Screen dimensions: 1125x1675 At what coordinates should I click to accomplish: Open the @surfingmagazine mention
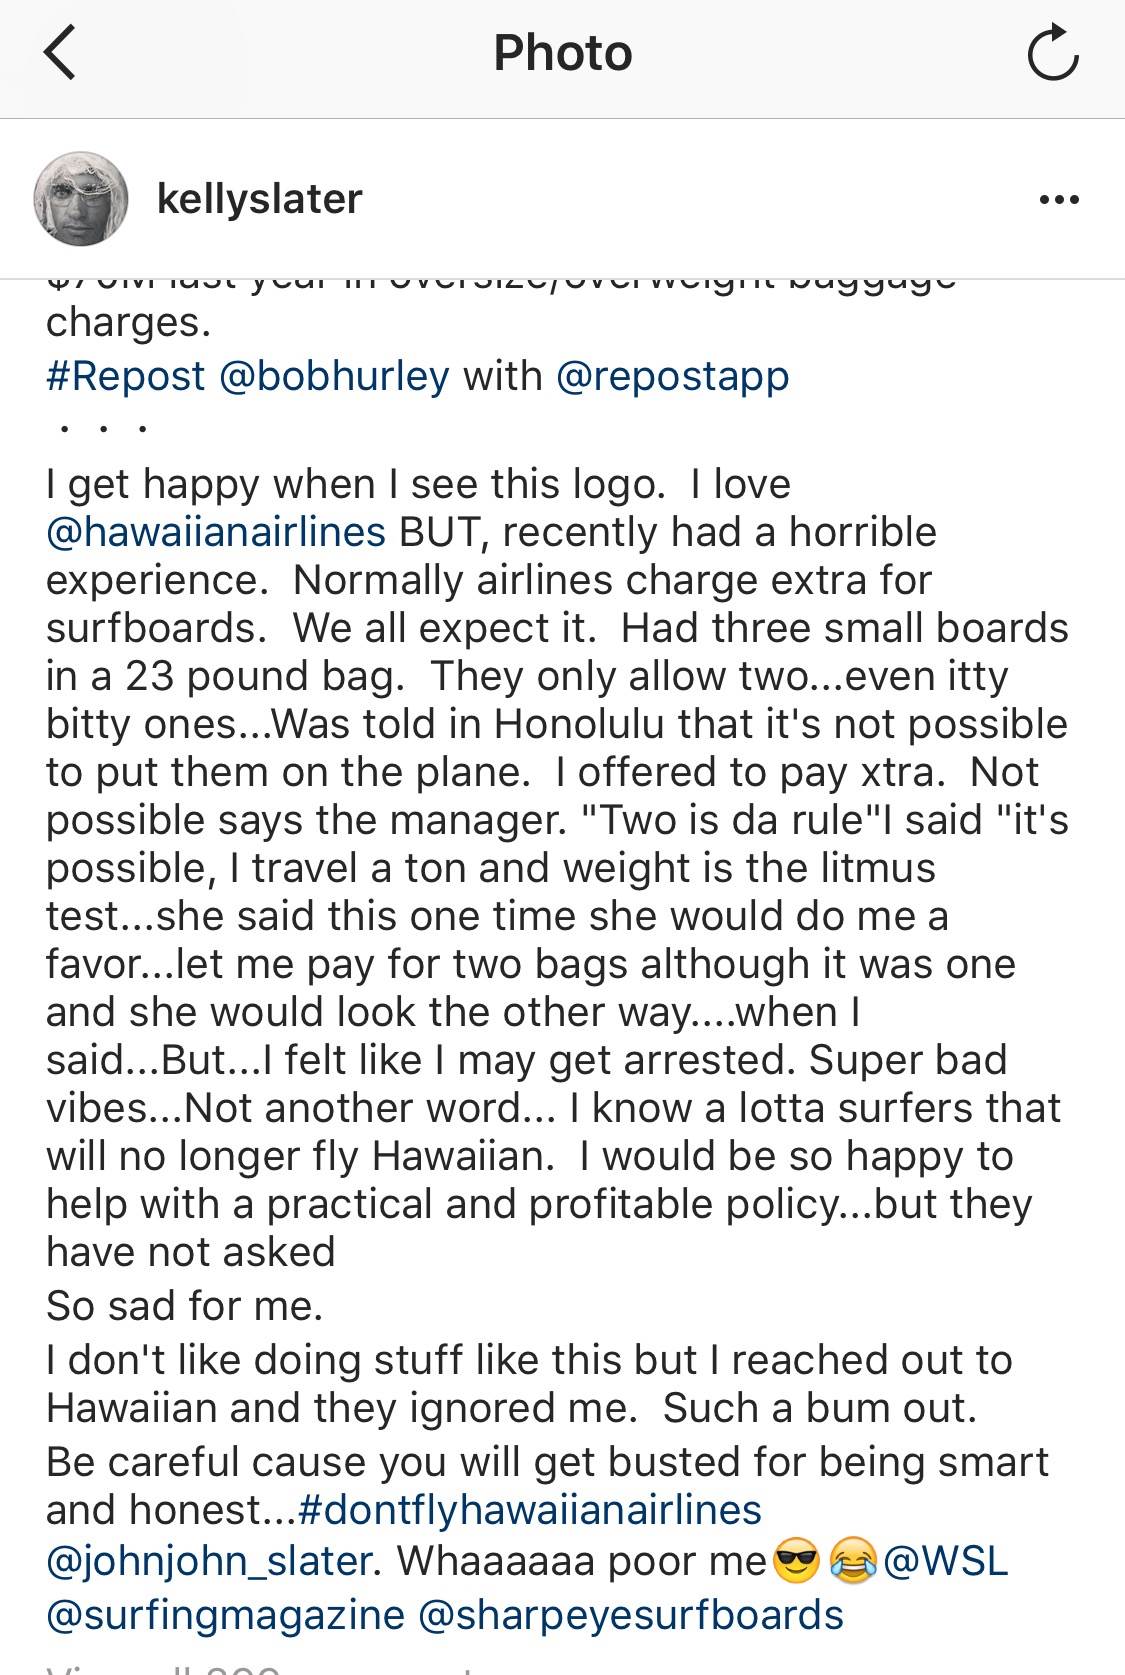[x=225, y=1615]
